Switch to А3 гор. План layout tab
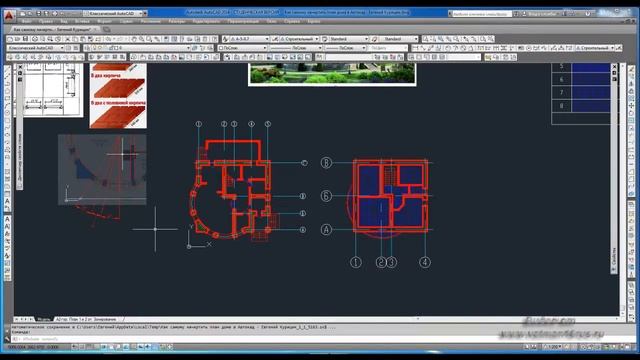This screenshot has width=640, height=360. pyautogui.click(x=86, y=319)
